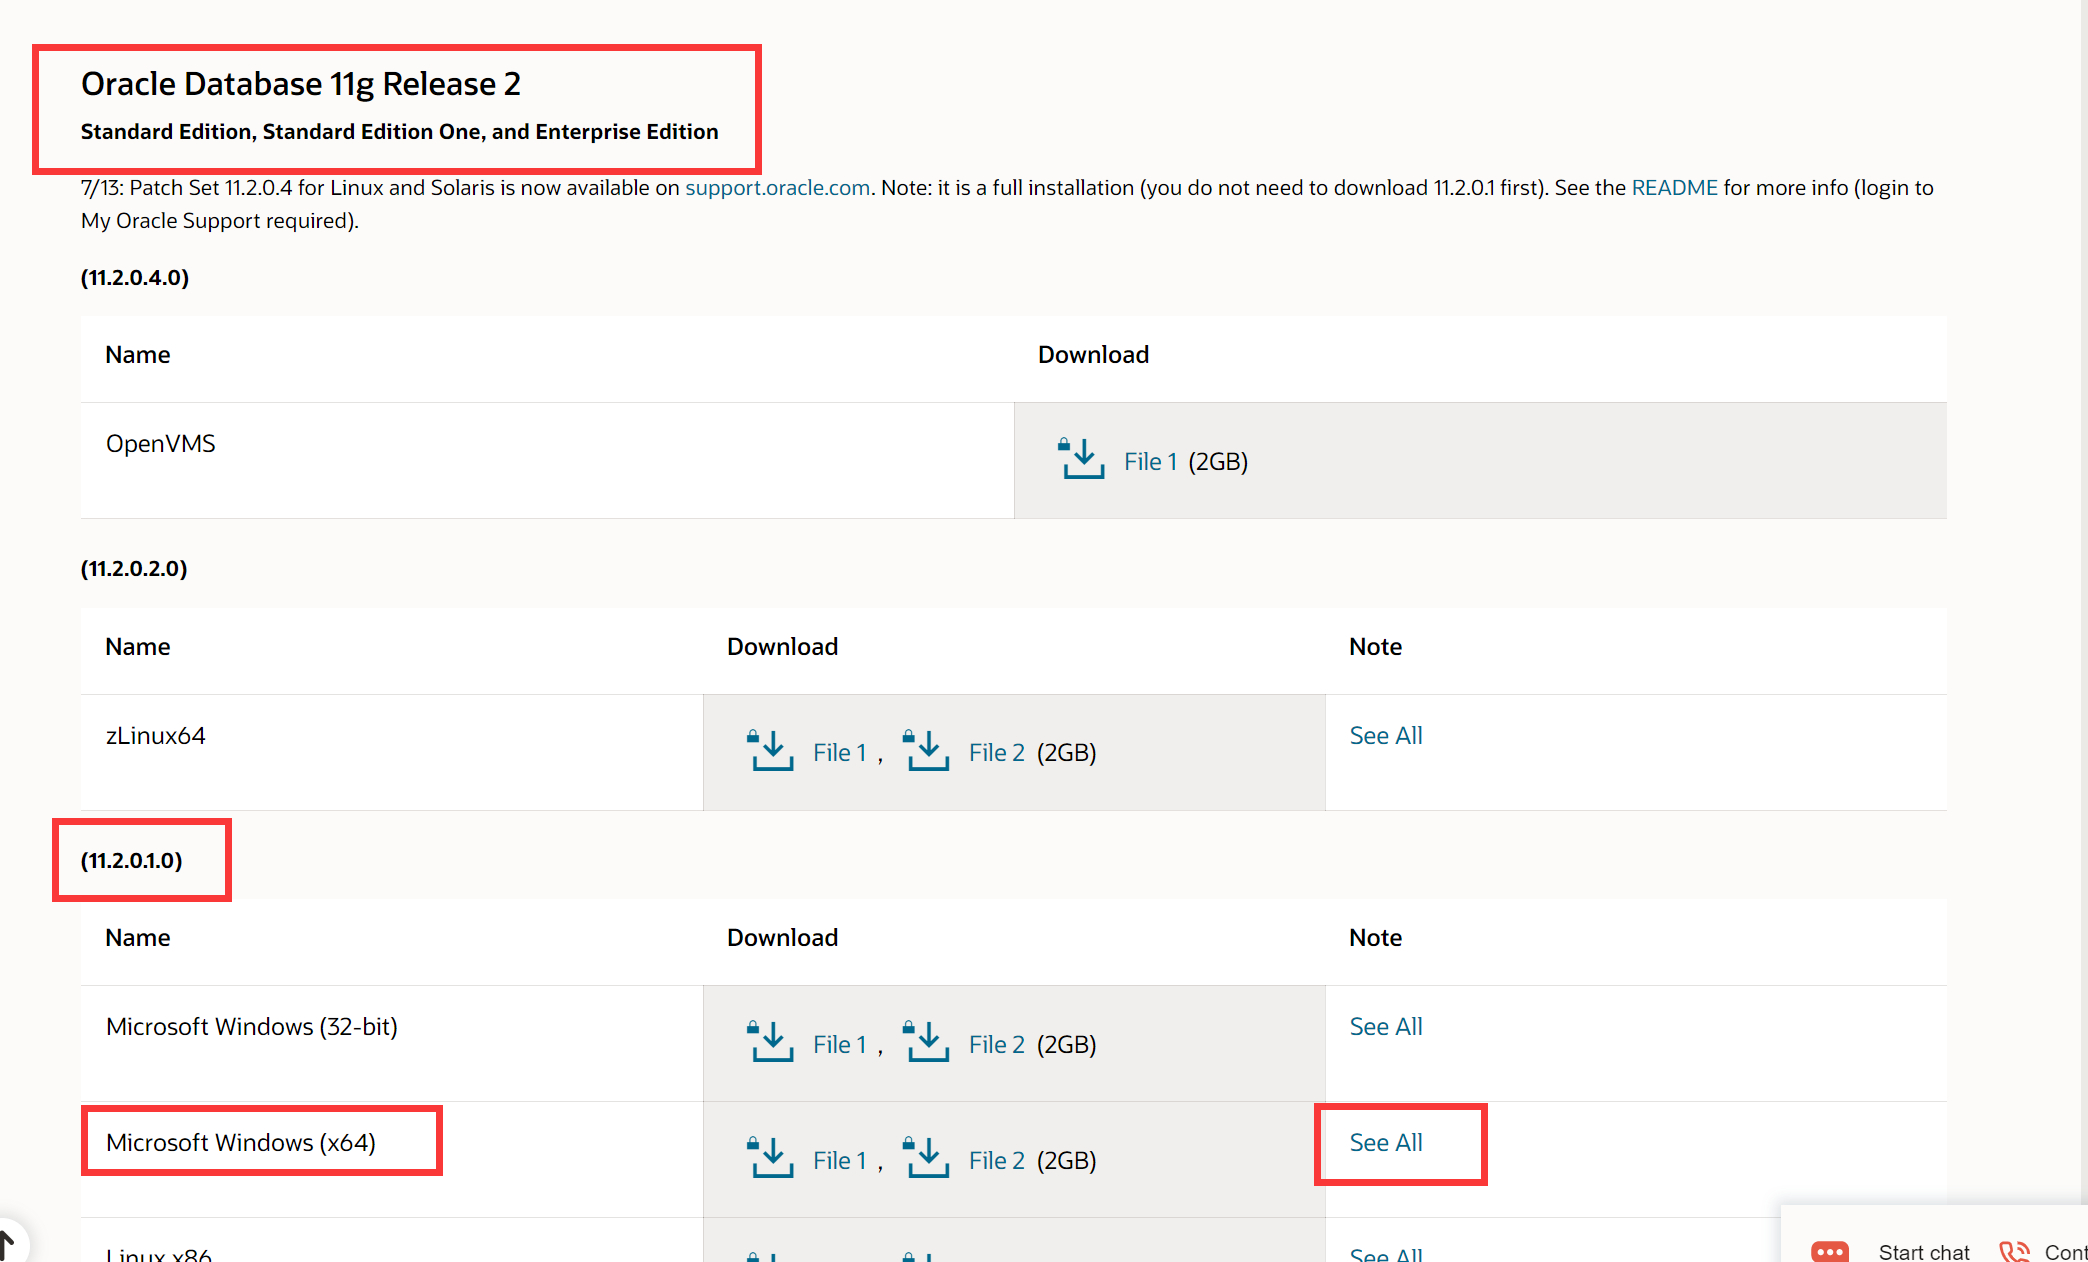Select Microsoft Windows (x64) row name
This screenshot has height=1262, width=2088.
[x=241, y=1143]
